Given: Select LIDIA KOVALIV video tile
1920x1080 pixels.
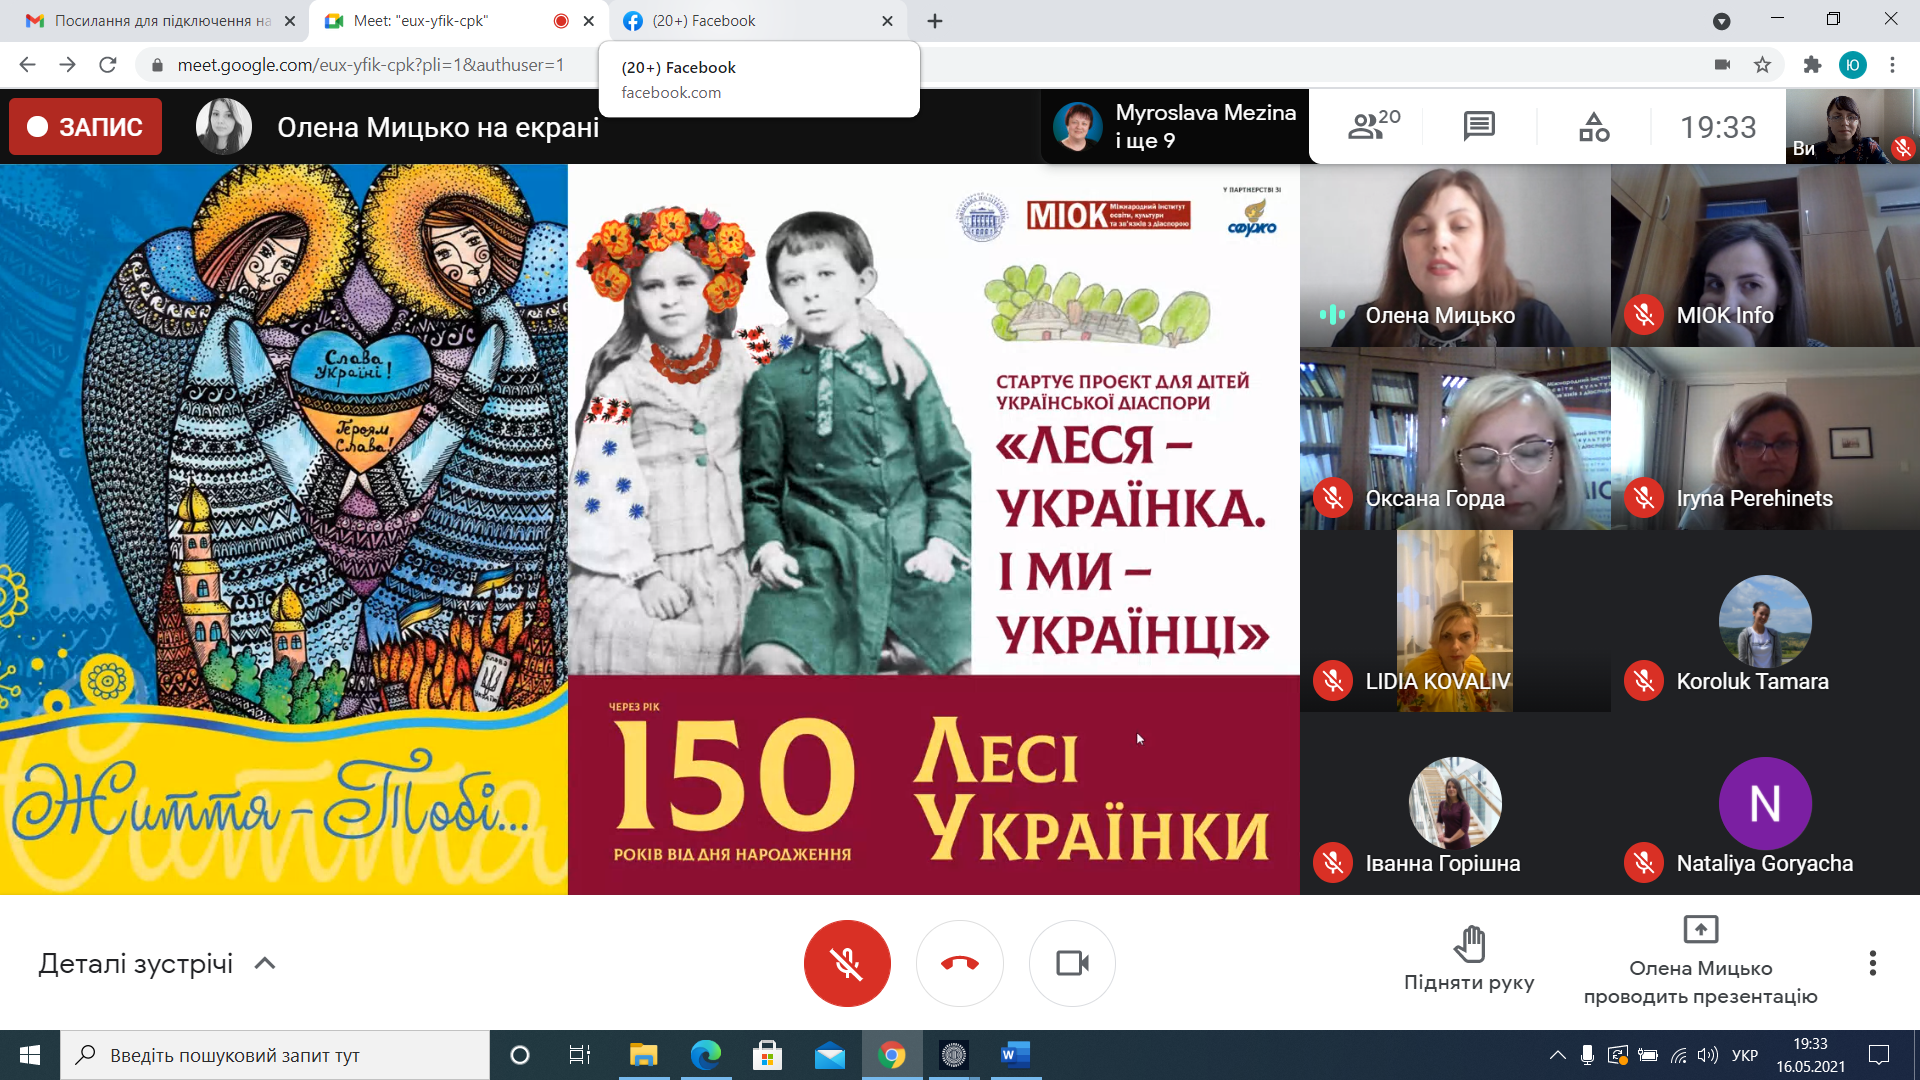Looking at the screenshot, I should [x=1454, y=620].
